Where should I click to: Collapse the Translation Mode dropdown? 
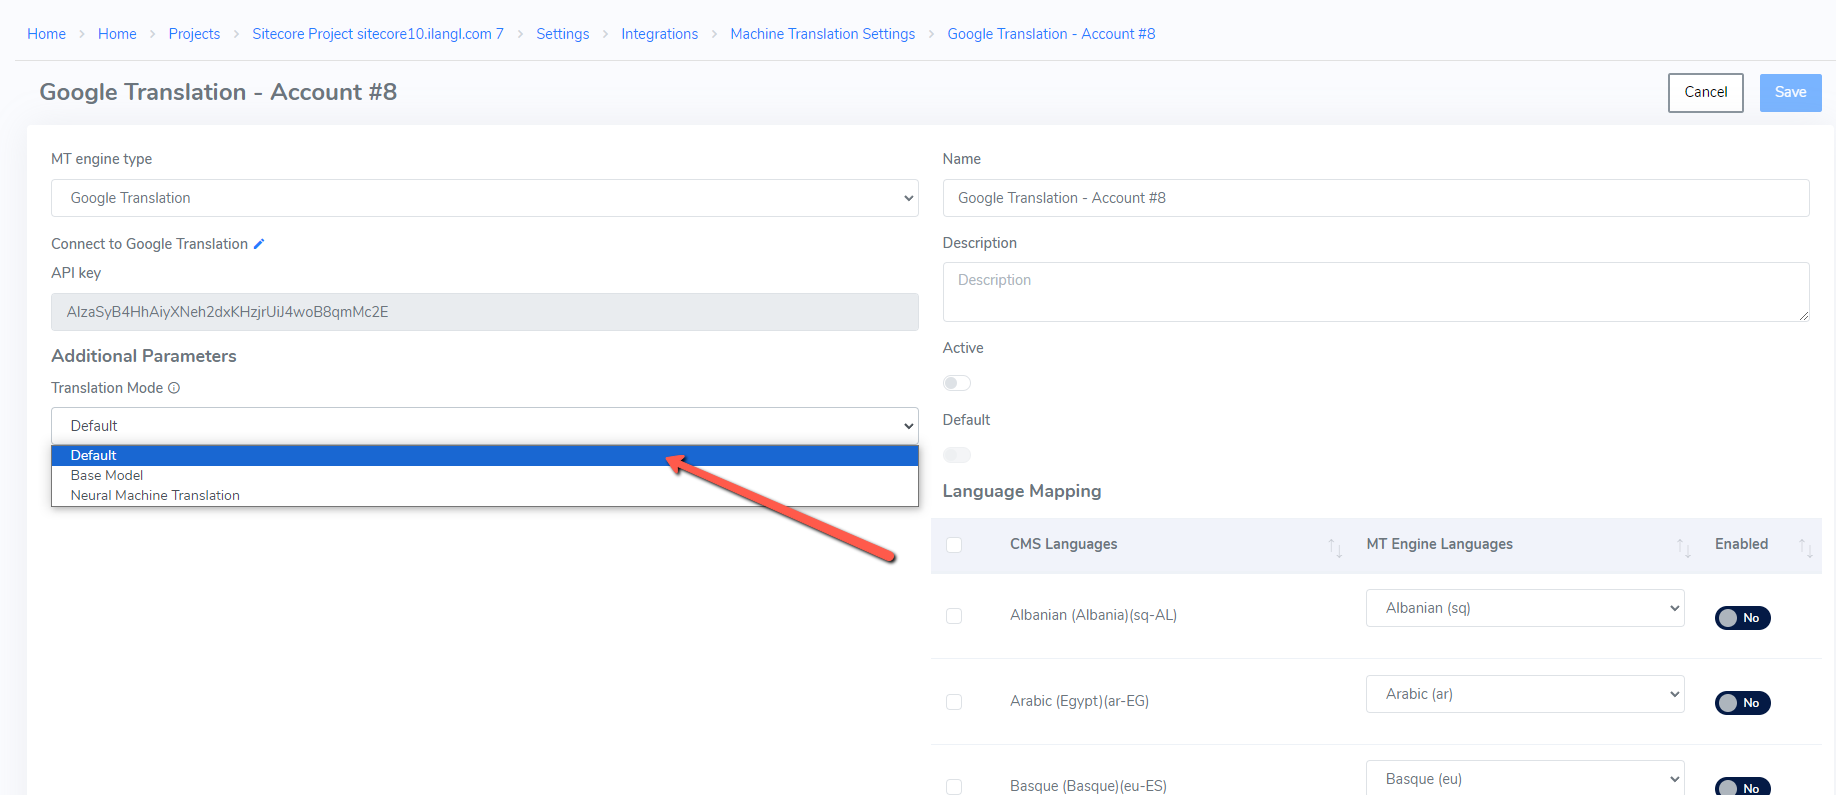click(485, 426)
